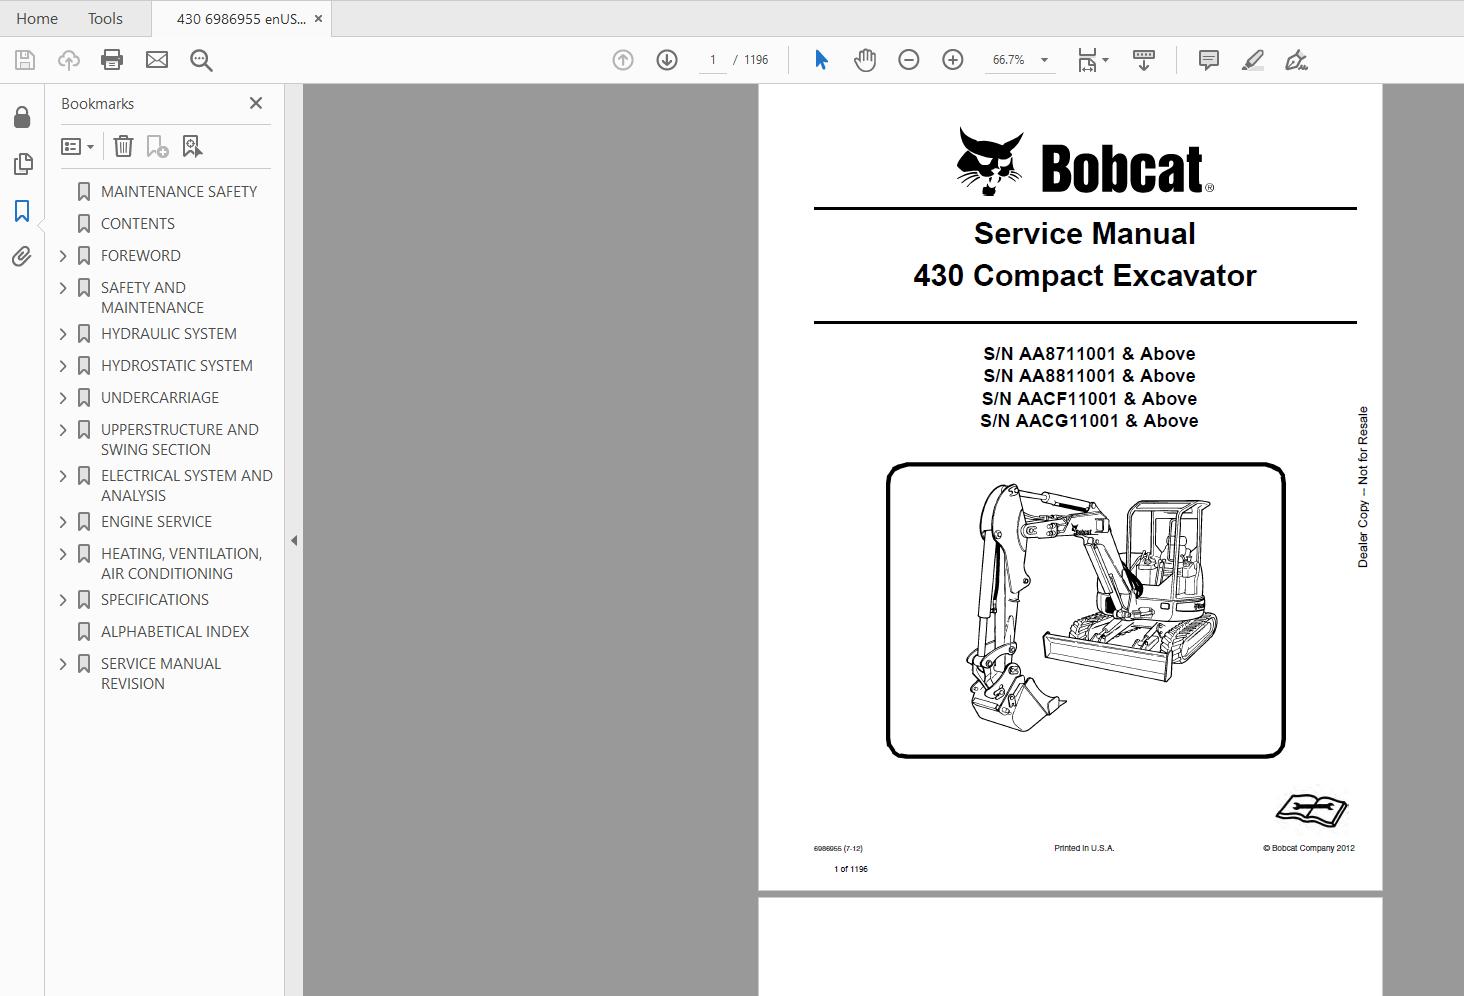Select ELECTRICAL SYSTEM AND ANALYSIS bookmark
This screenshot has height=996, width=1464.
[187, 485]
